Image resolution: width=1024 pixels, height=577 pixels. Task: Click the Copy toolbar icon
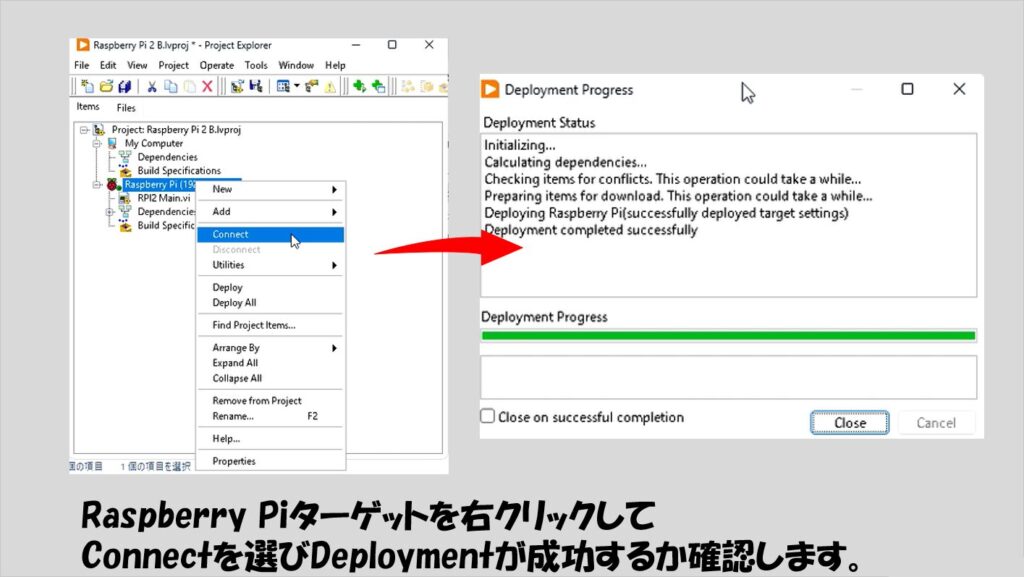pos(170,86)
